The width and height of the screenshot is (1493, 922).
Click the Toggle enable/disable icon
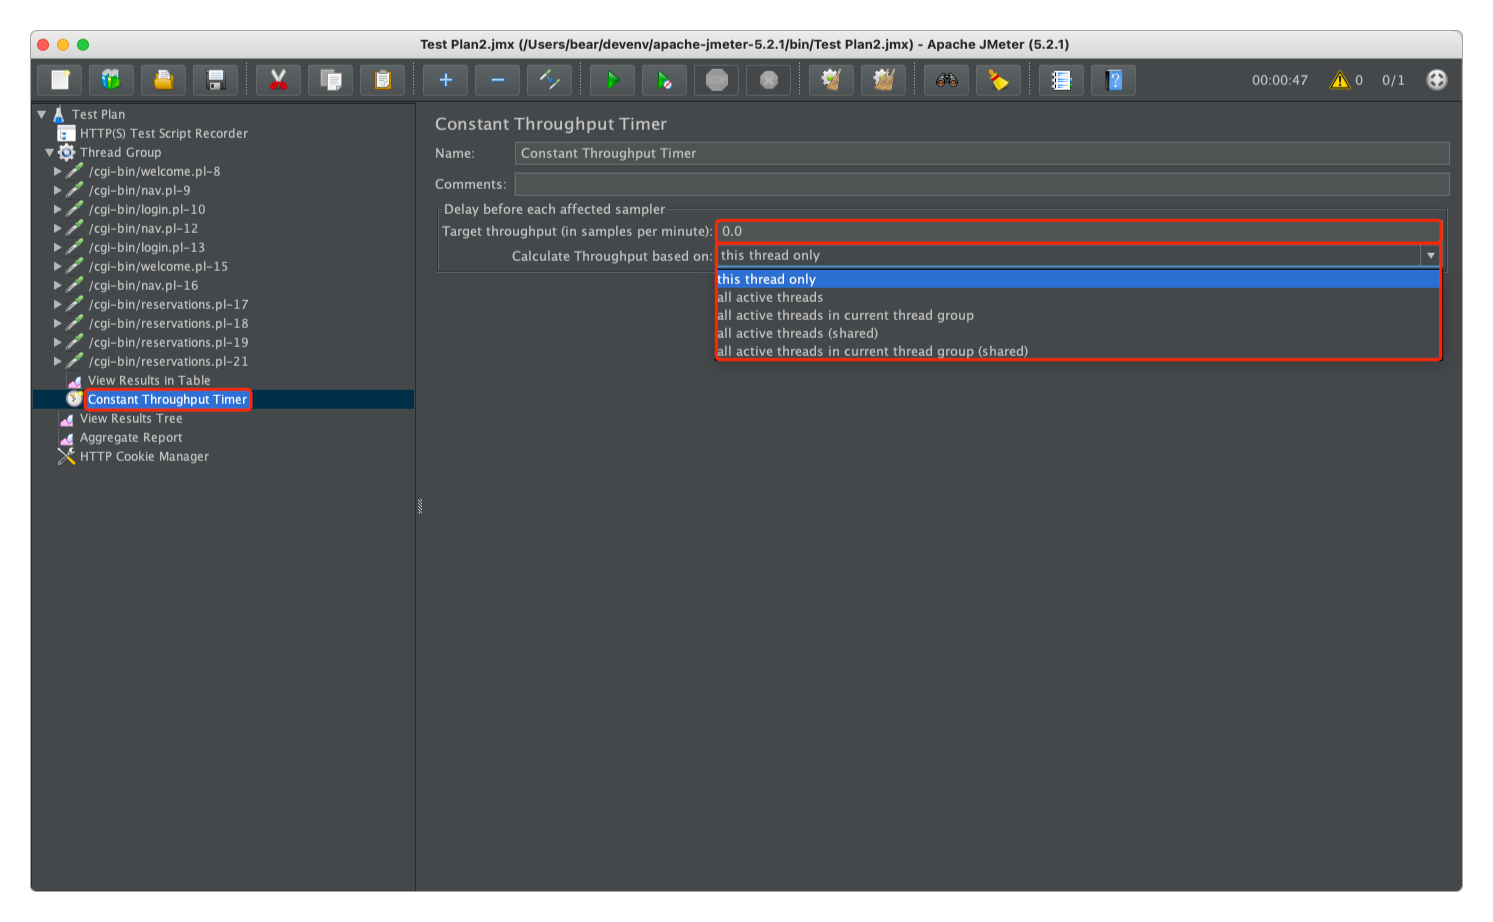click(550, 80)
